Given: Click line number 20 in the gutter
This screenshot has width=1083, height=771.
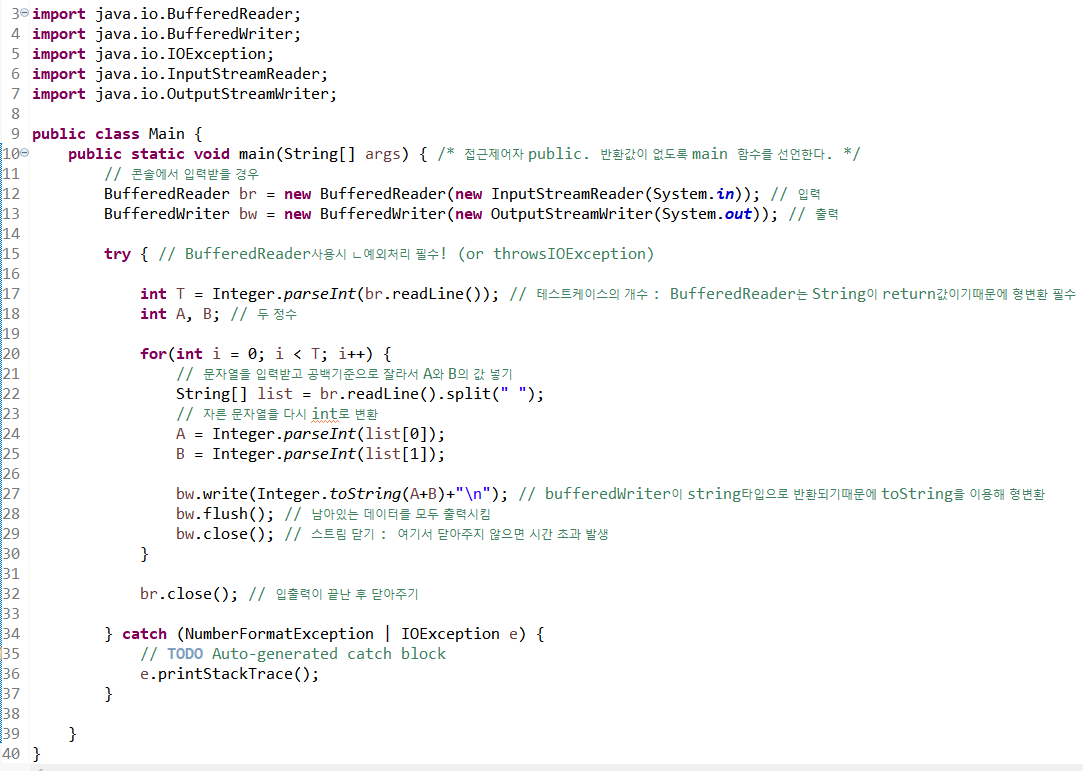Looking at the screenshot, I should (12, 354).
